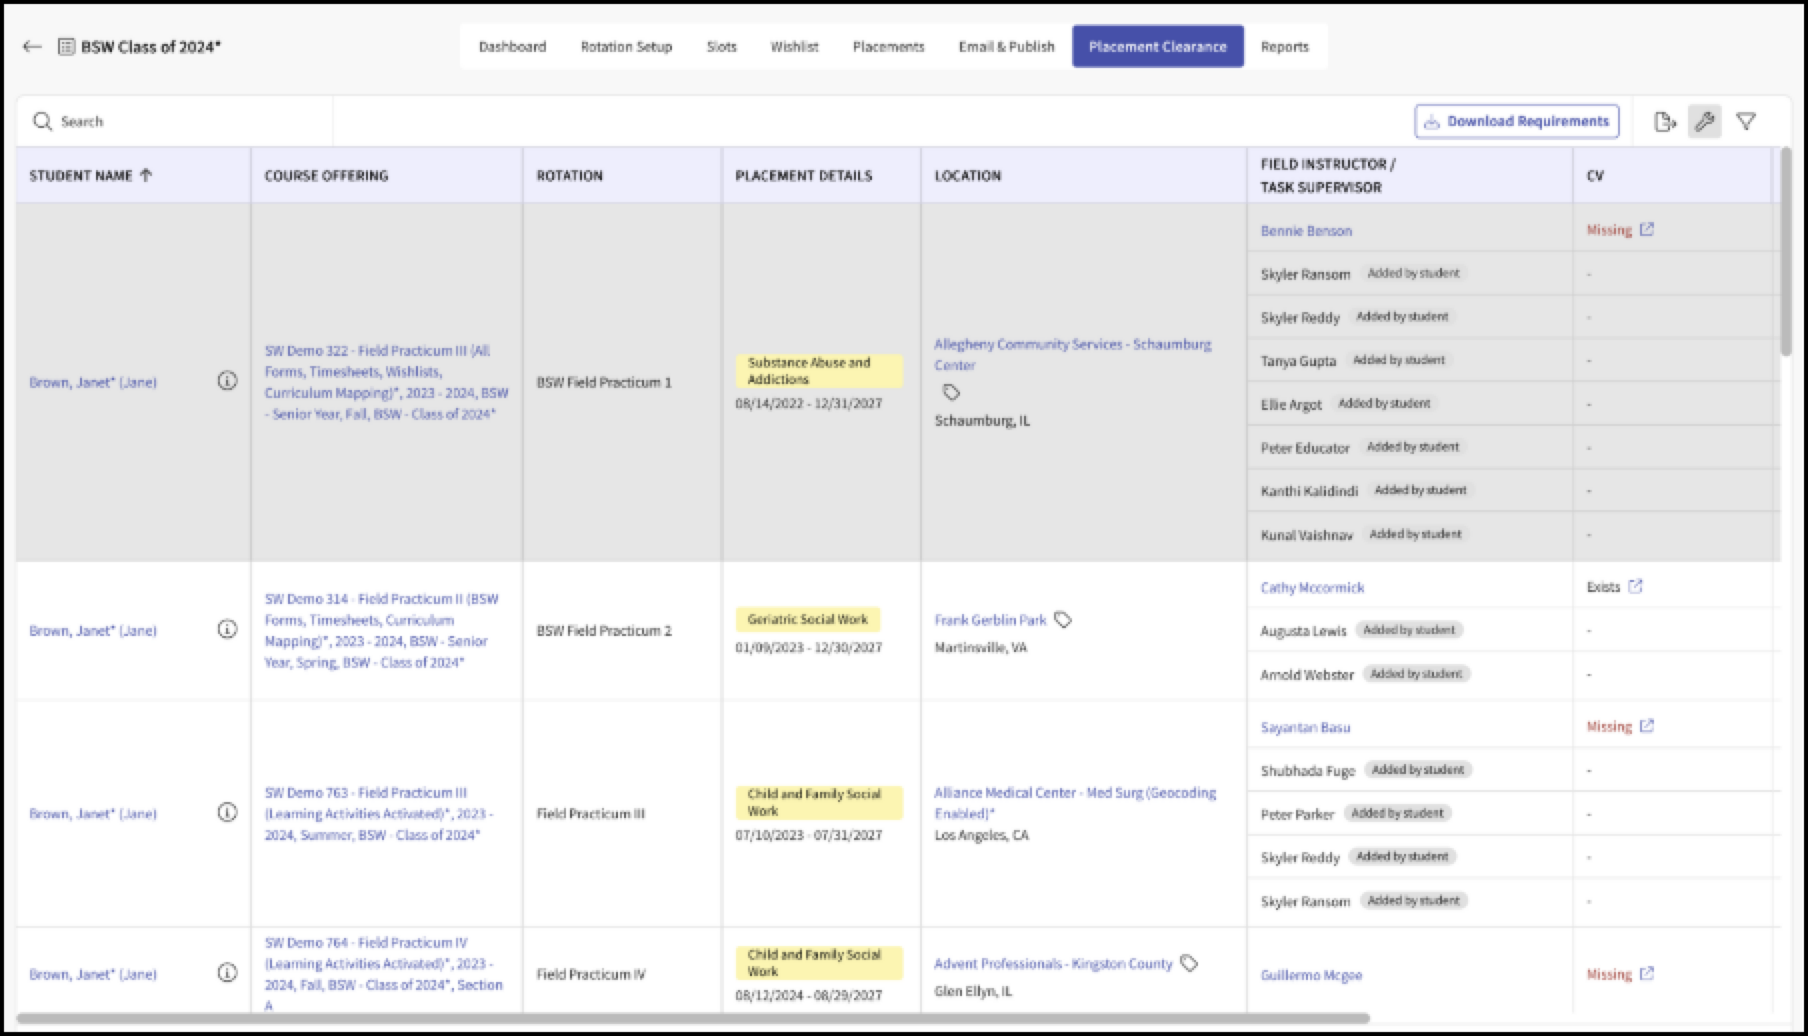Open the Rotation Setup tab
The width and height of the screenshot is (1808, 1036).
coord(626,46)
